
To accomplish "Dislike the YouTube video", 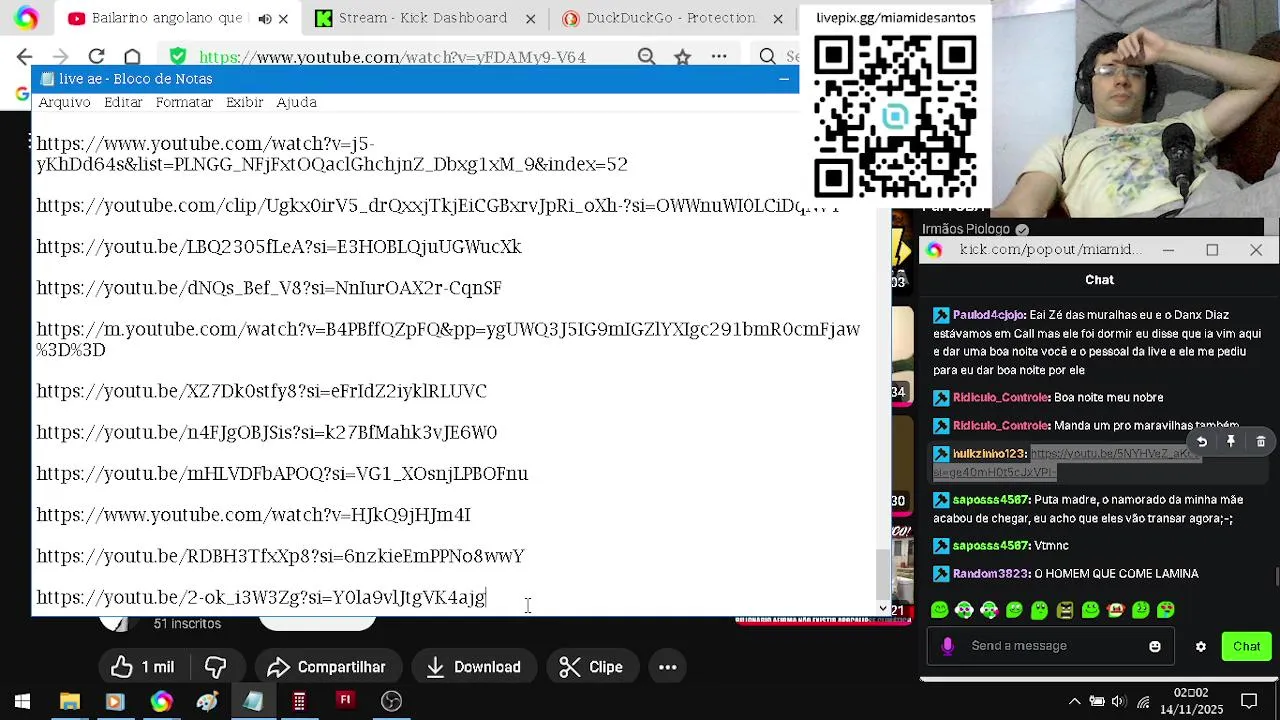I will (x=215, y=667).
